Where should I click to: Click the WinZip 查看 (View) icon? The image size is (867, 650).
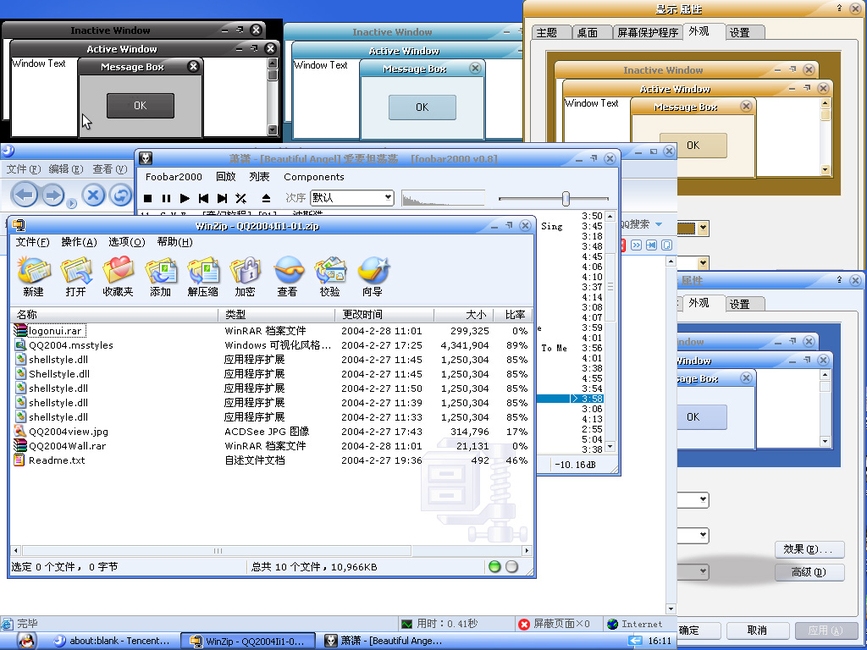pyautogui.click(x=288, y=276)
